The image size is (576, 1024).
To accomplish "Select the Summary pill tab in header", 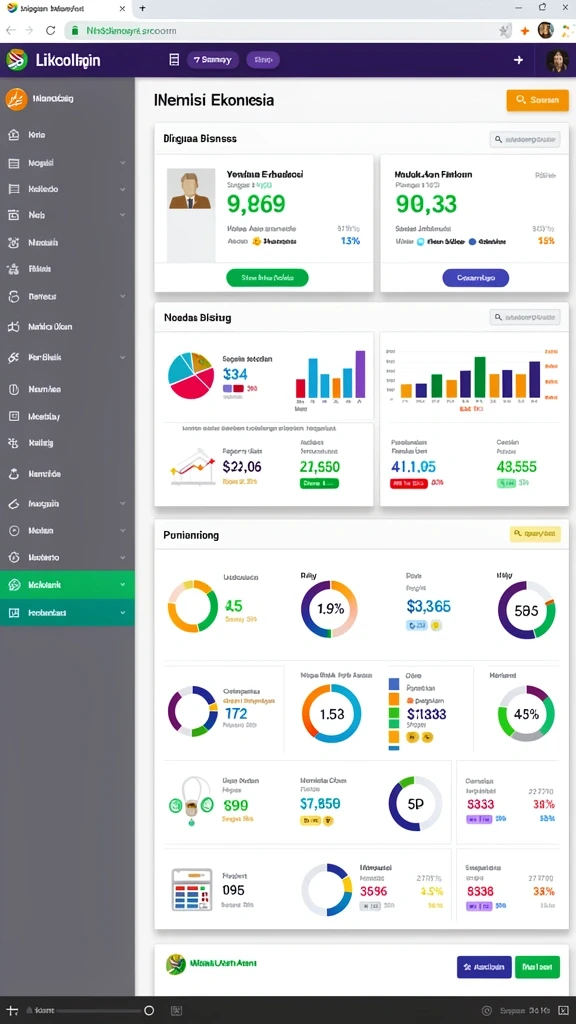I will 213,60.
